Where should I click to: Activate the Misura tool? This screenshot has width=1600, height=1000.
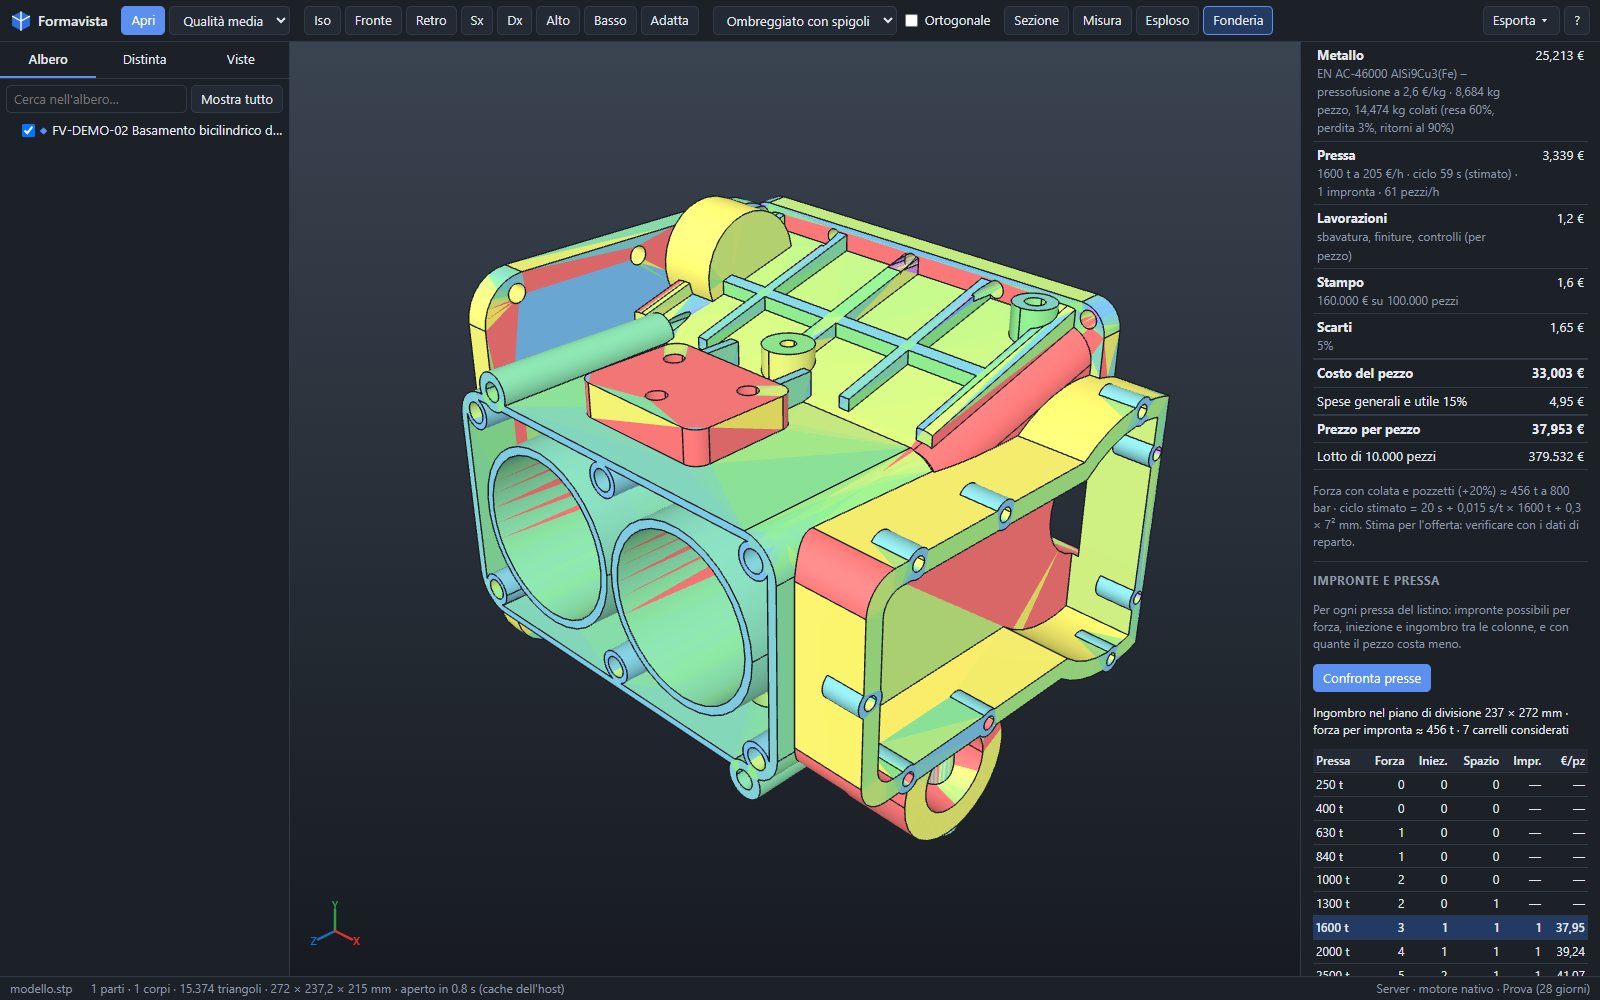[x=1102, y=21]
